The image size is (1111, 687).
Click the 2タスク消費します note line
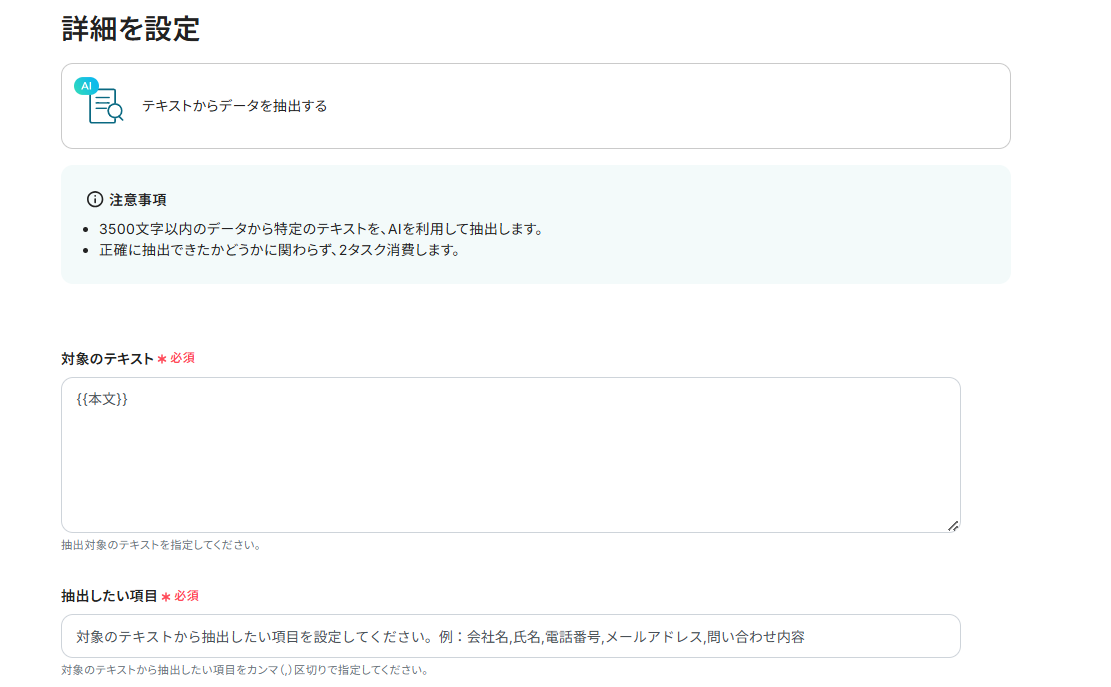tap(280, 250)
